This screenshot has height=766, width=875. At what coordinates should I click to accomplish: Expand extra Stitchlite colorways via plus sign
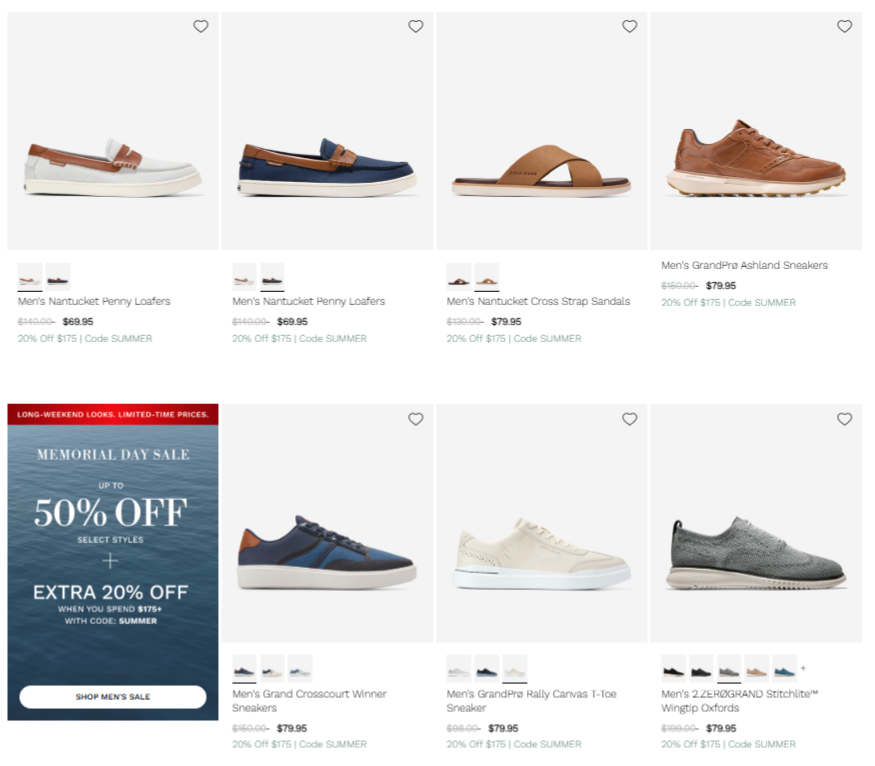coord(802,669)
